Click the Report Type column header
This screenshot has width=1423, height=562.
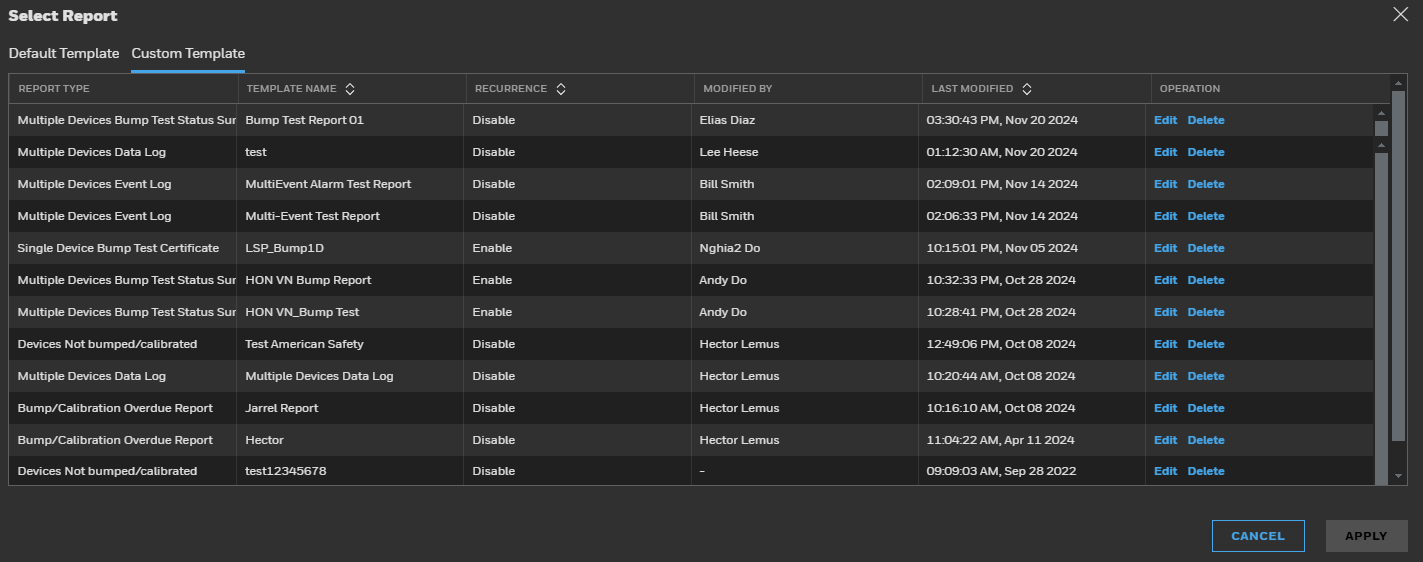pos(54,89)
